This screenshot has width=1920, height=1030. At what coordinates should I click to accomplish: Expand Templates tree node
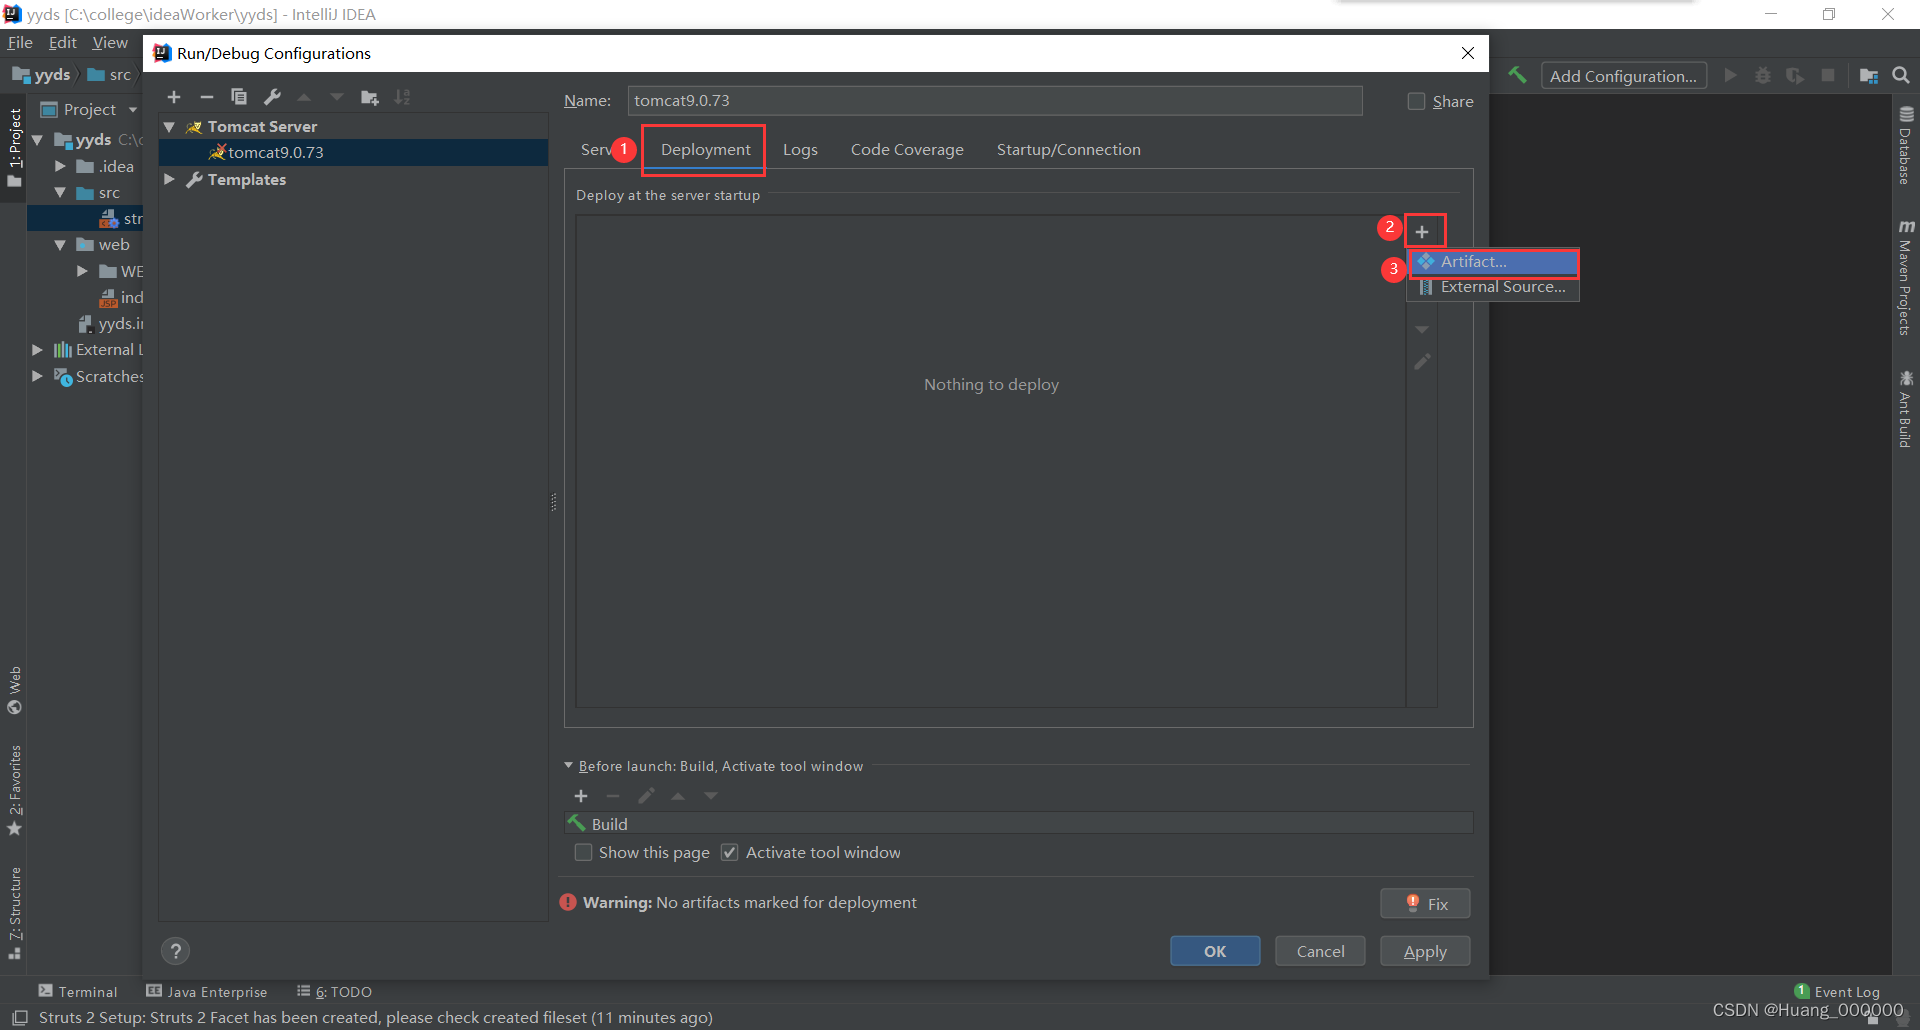(x=170, y=179)
